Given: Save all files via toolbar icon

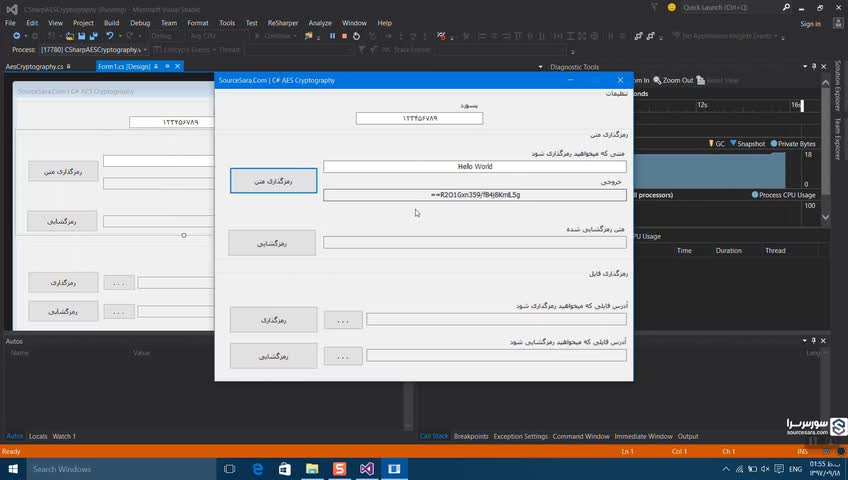Looking at the screenshot, I should tap(93, 36).
